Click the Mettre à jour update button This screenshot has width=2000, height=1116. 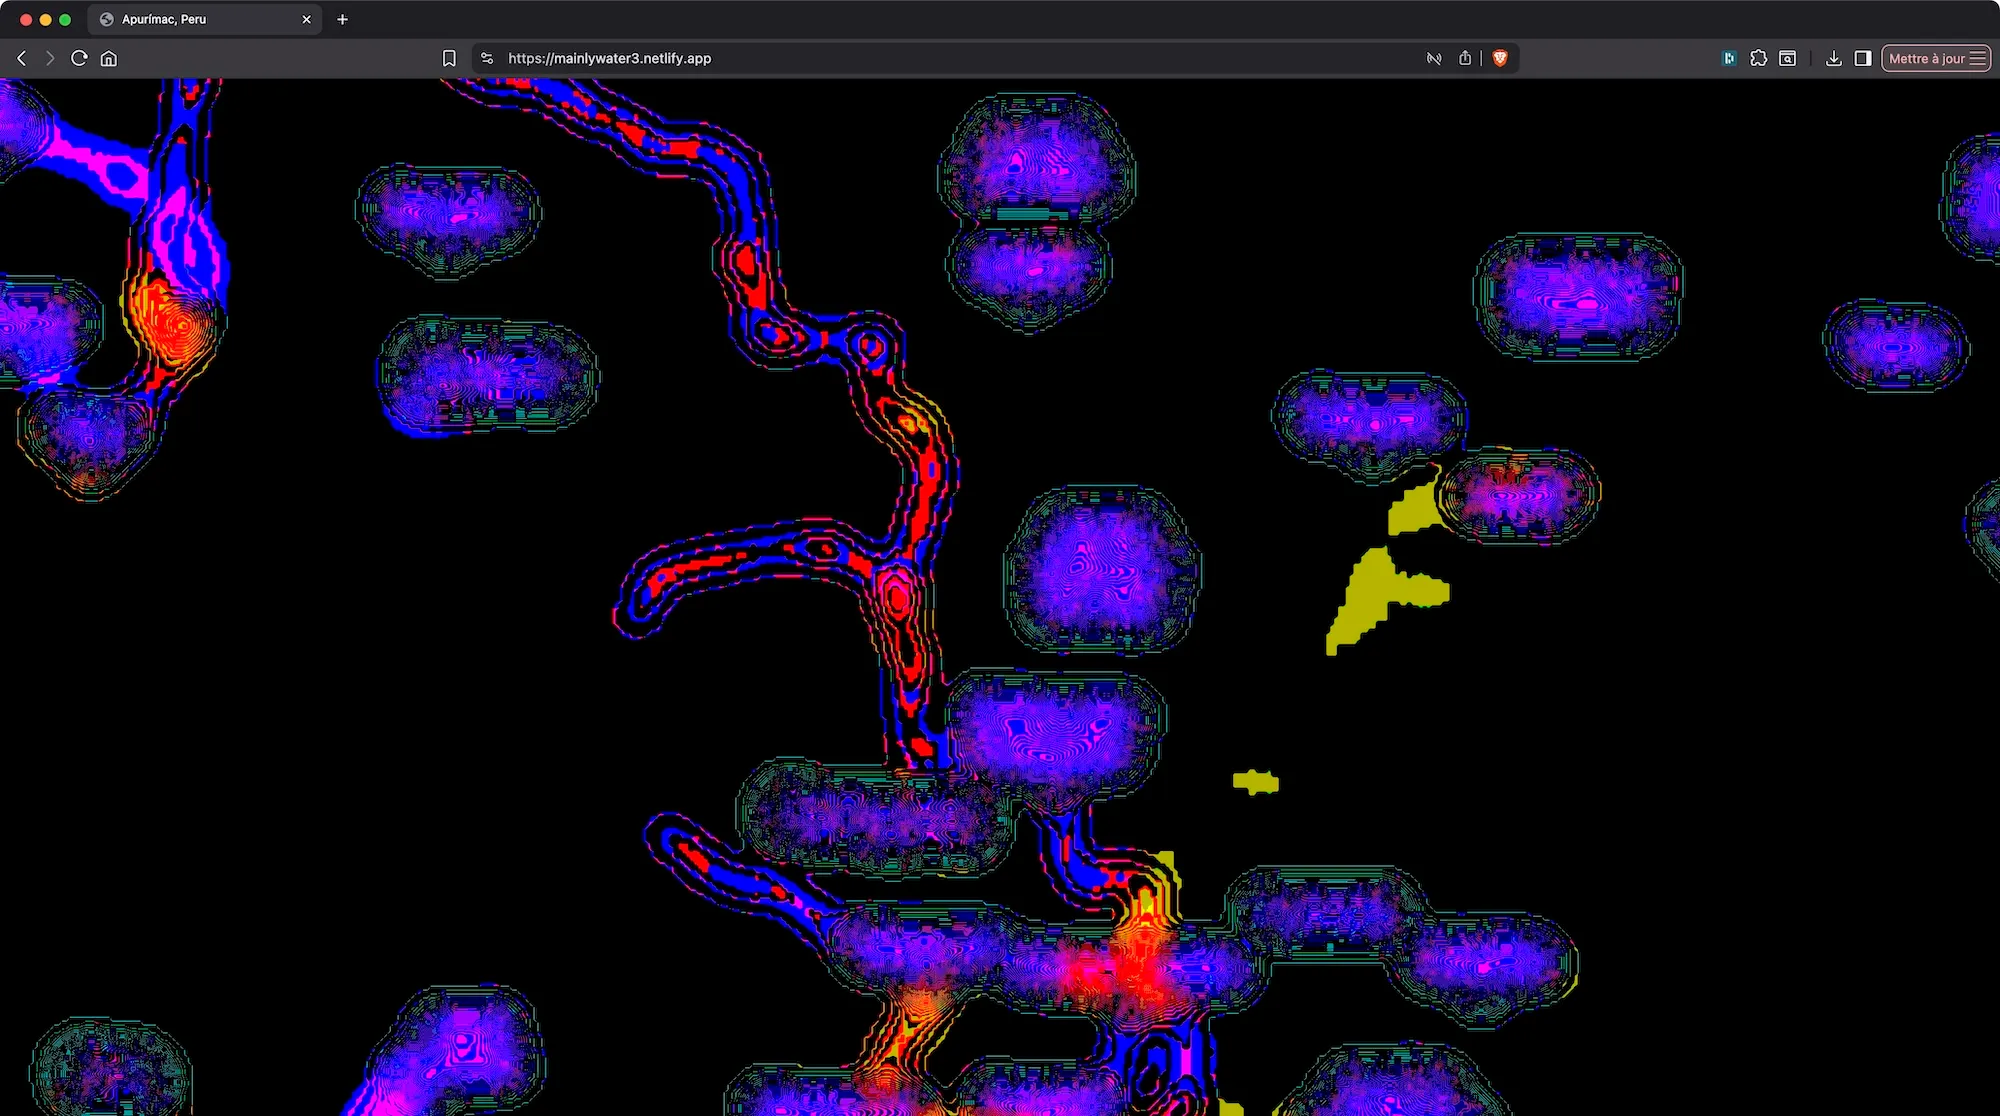point(1926,58)
